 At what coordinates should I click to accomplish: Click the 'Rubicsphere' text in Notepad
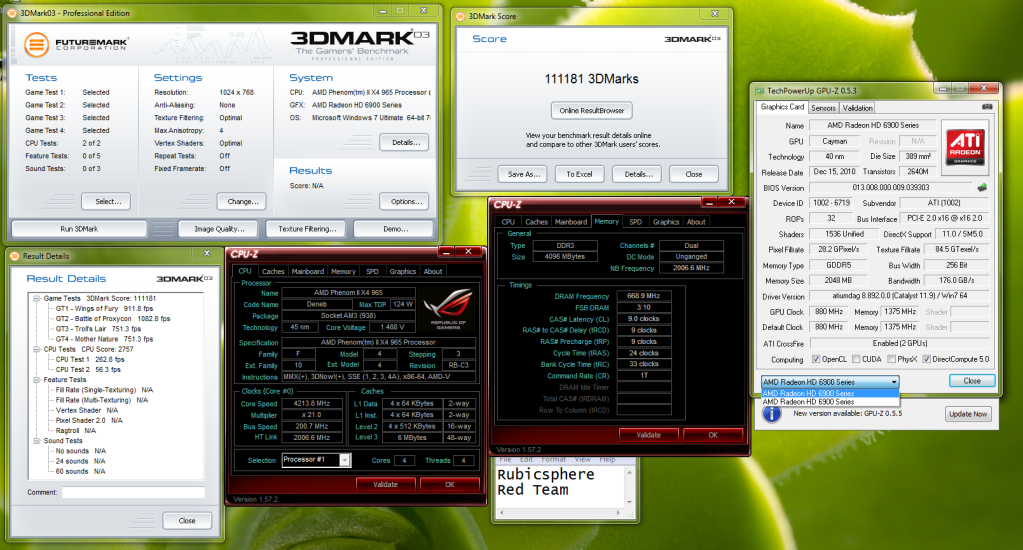pos(545,474)
